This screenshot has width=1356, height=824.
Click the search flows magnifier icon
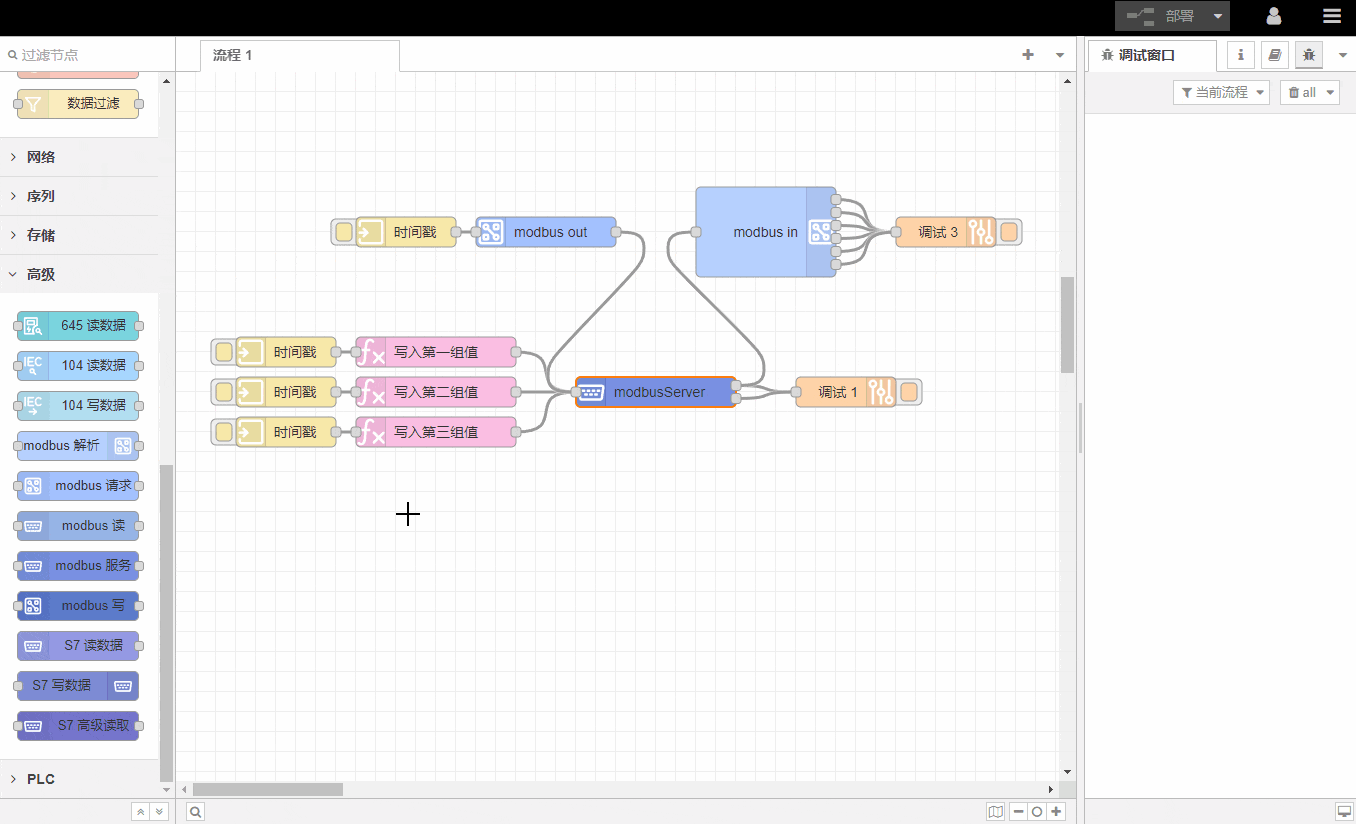196,812
